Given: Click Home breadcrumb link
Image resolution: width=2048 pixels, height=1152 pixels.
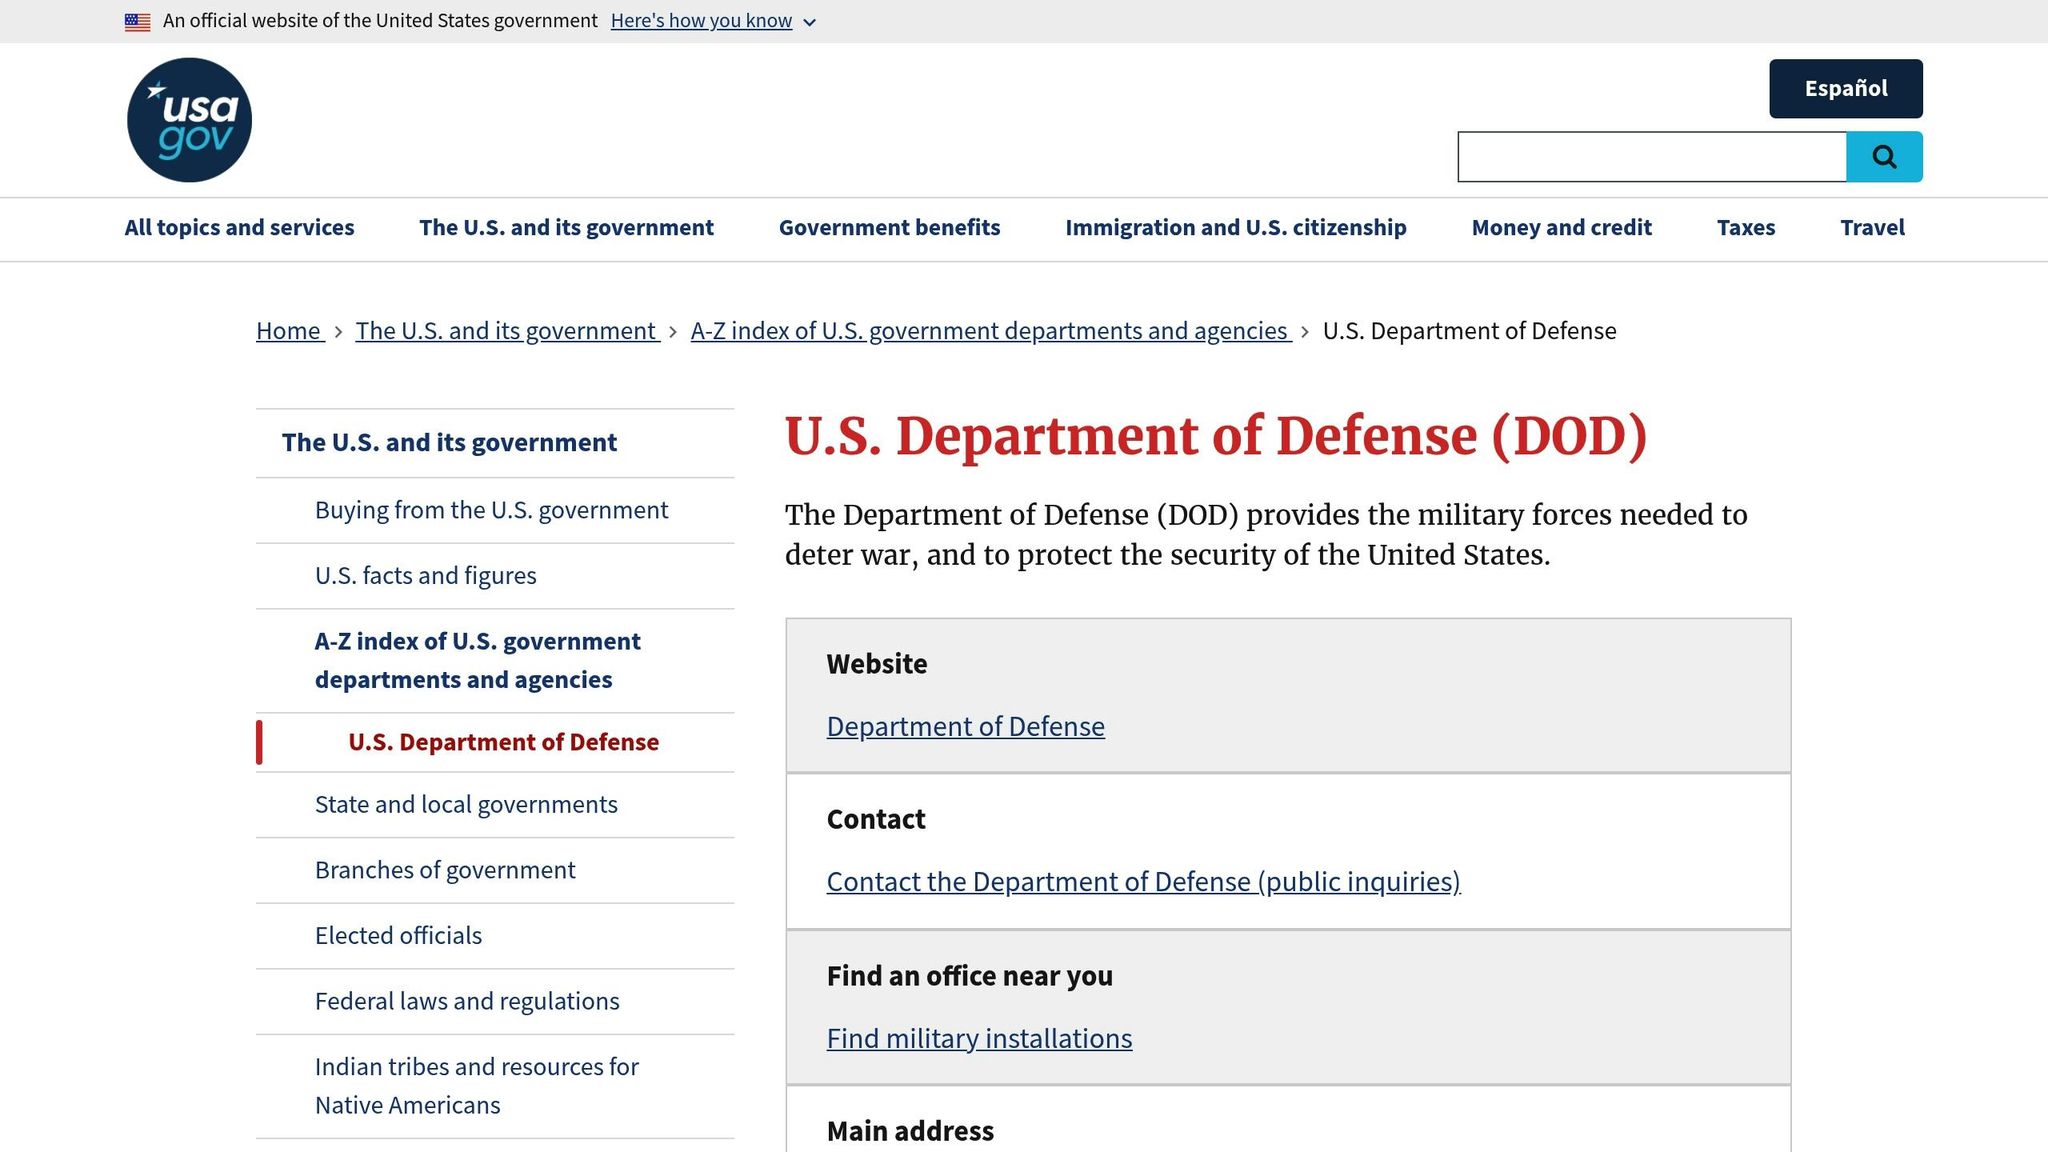Looking at the screenshot, I should [x=288, y=331].
